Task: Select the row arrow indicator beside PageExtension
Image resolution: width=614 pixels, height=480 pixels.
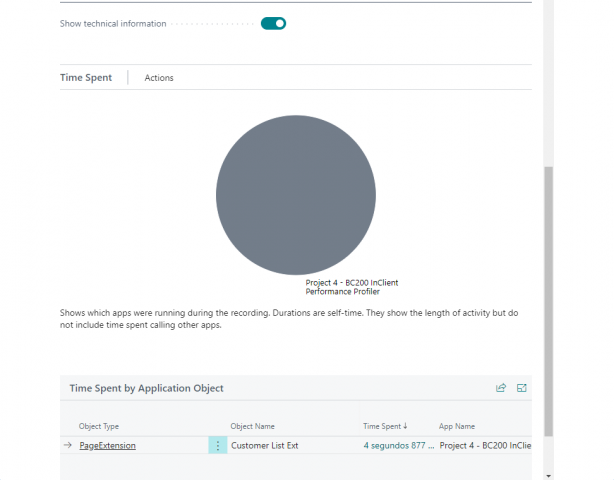Action: [x=67, y=446]
